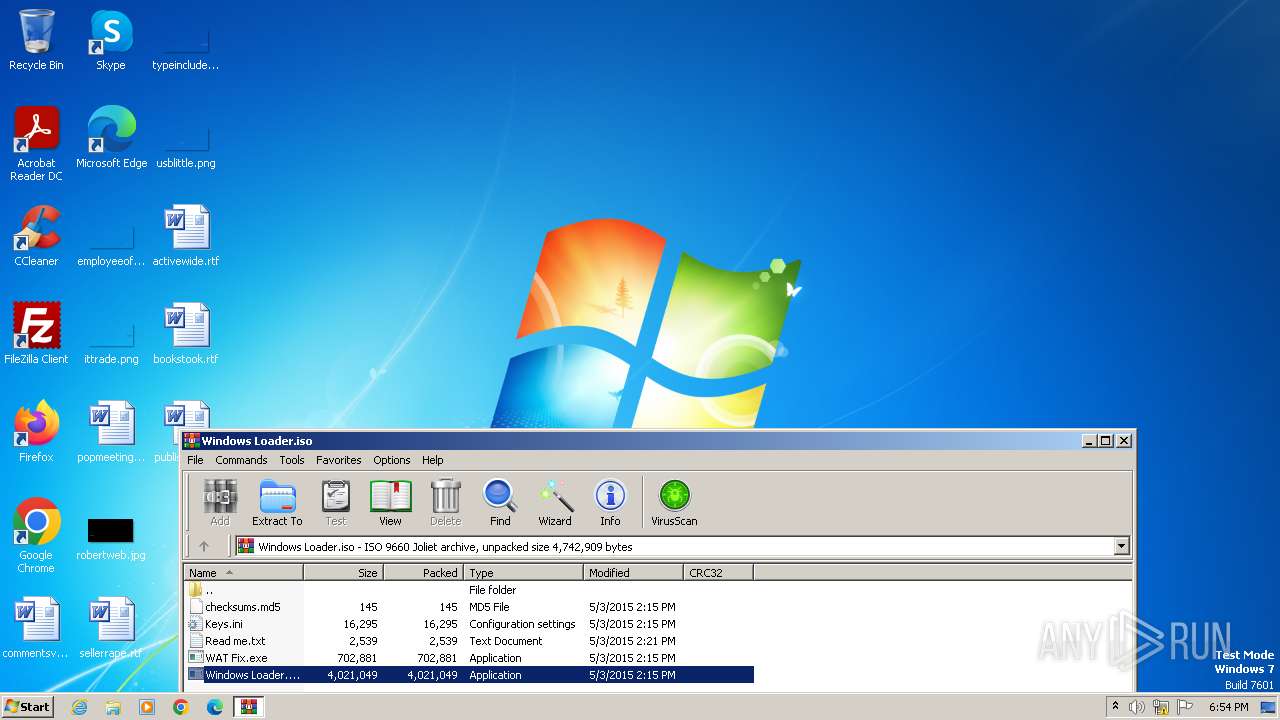Open the Help menu
Screen dimensions: 1280x720
point(433,460)
